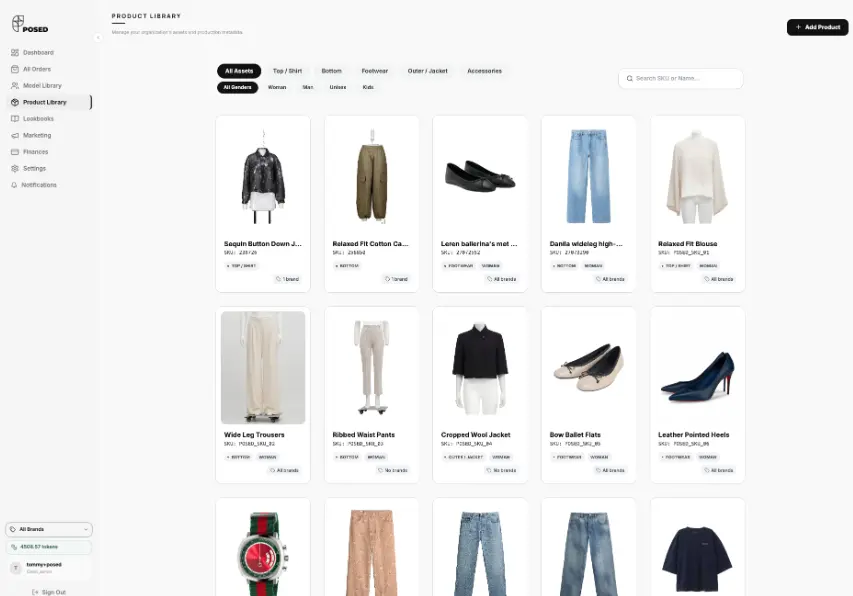The width and height of the screenshot is (853, 596).
Task: Filter gender by Men
Action: (x=308, y=87)
